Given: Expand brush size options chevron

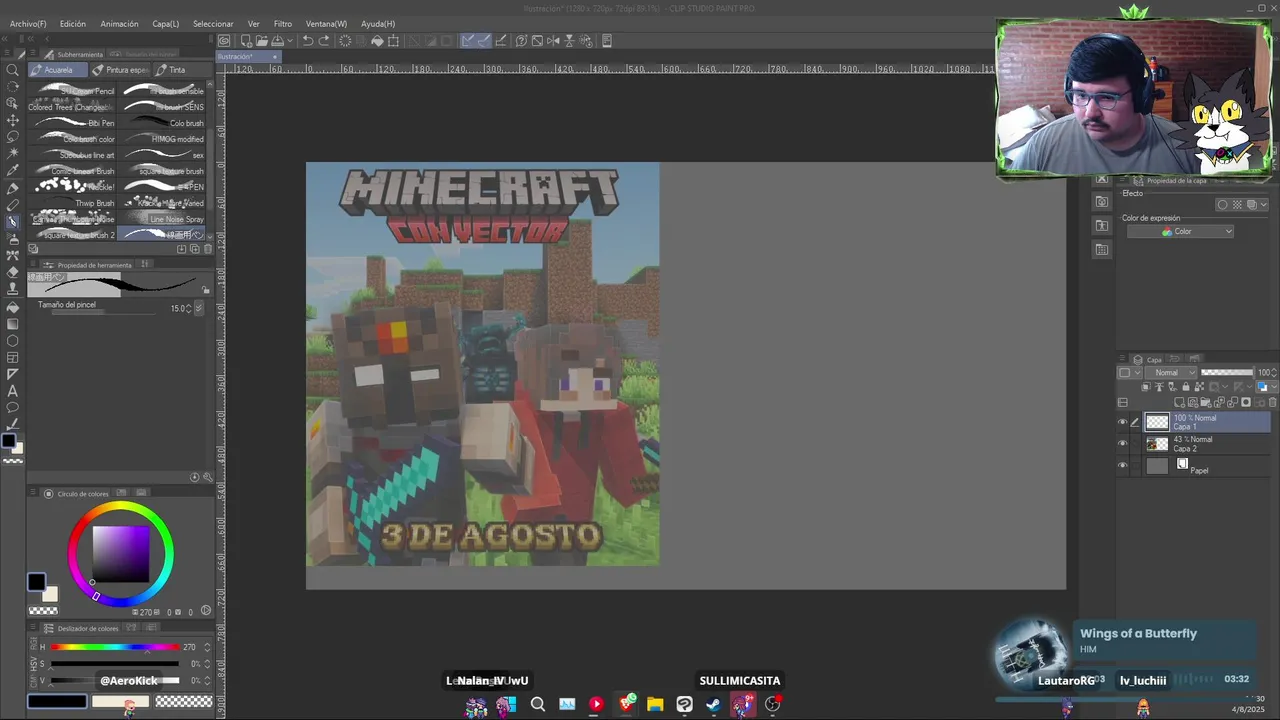Looking at the screenshot, I should (x=198, y=309).
